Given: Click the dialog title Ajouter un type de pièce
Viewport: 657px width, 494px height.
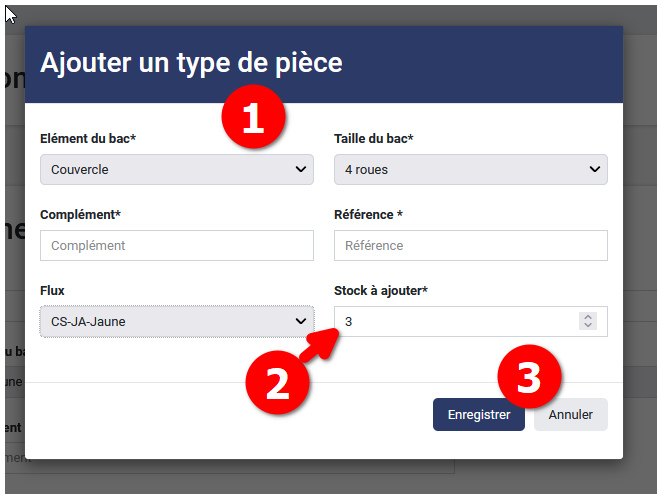Looking at the screenshot, I should coord(191,63).
